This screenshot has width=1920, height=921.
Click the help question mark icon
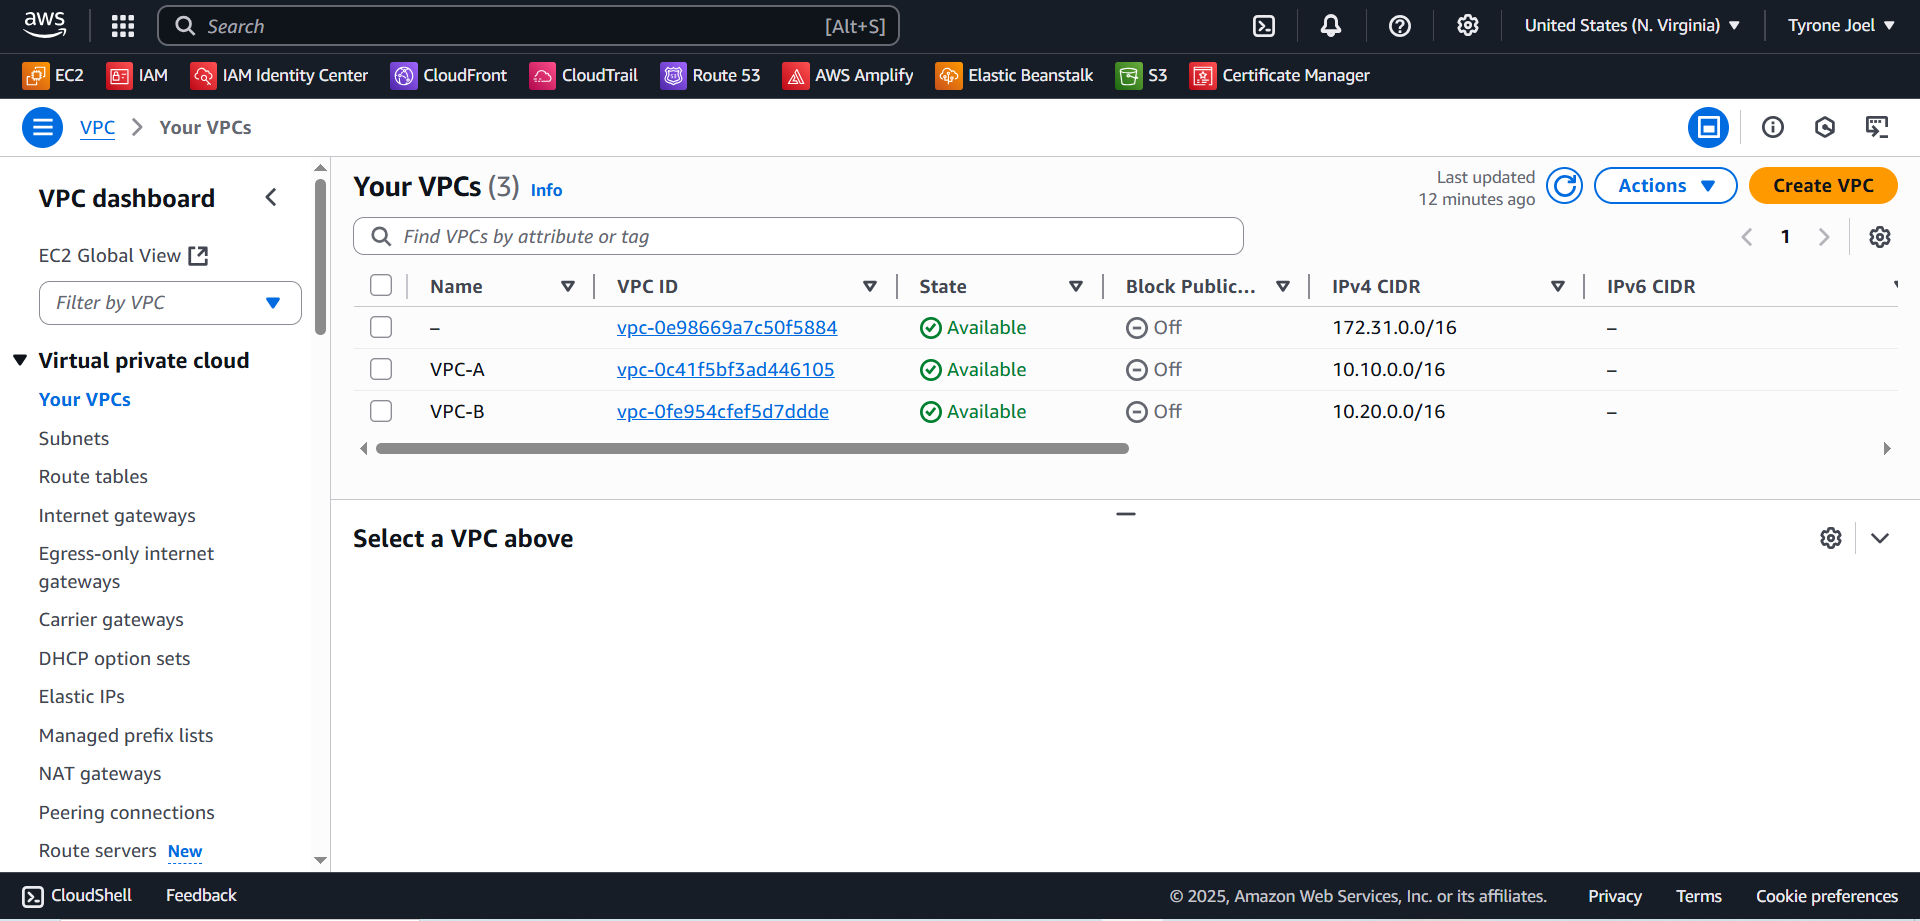coord(1399,26)
